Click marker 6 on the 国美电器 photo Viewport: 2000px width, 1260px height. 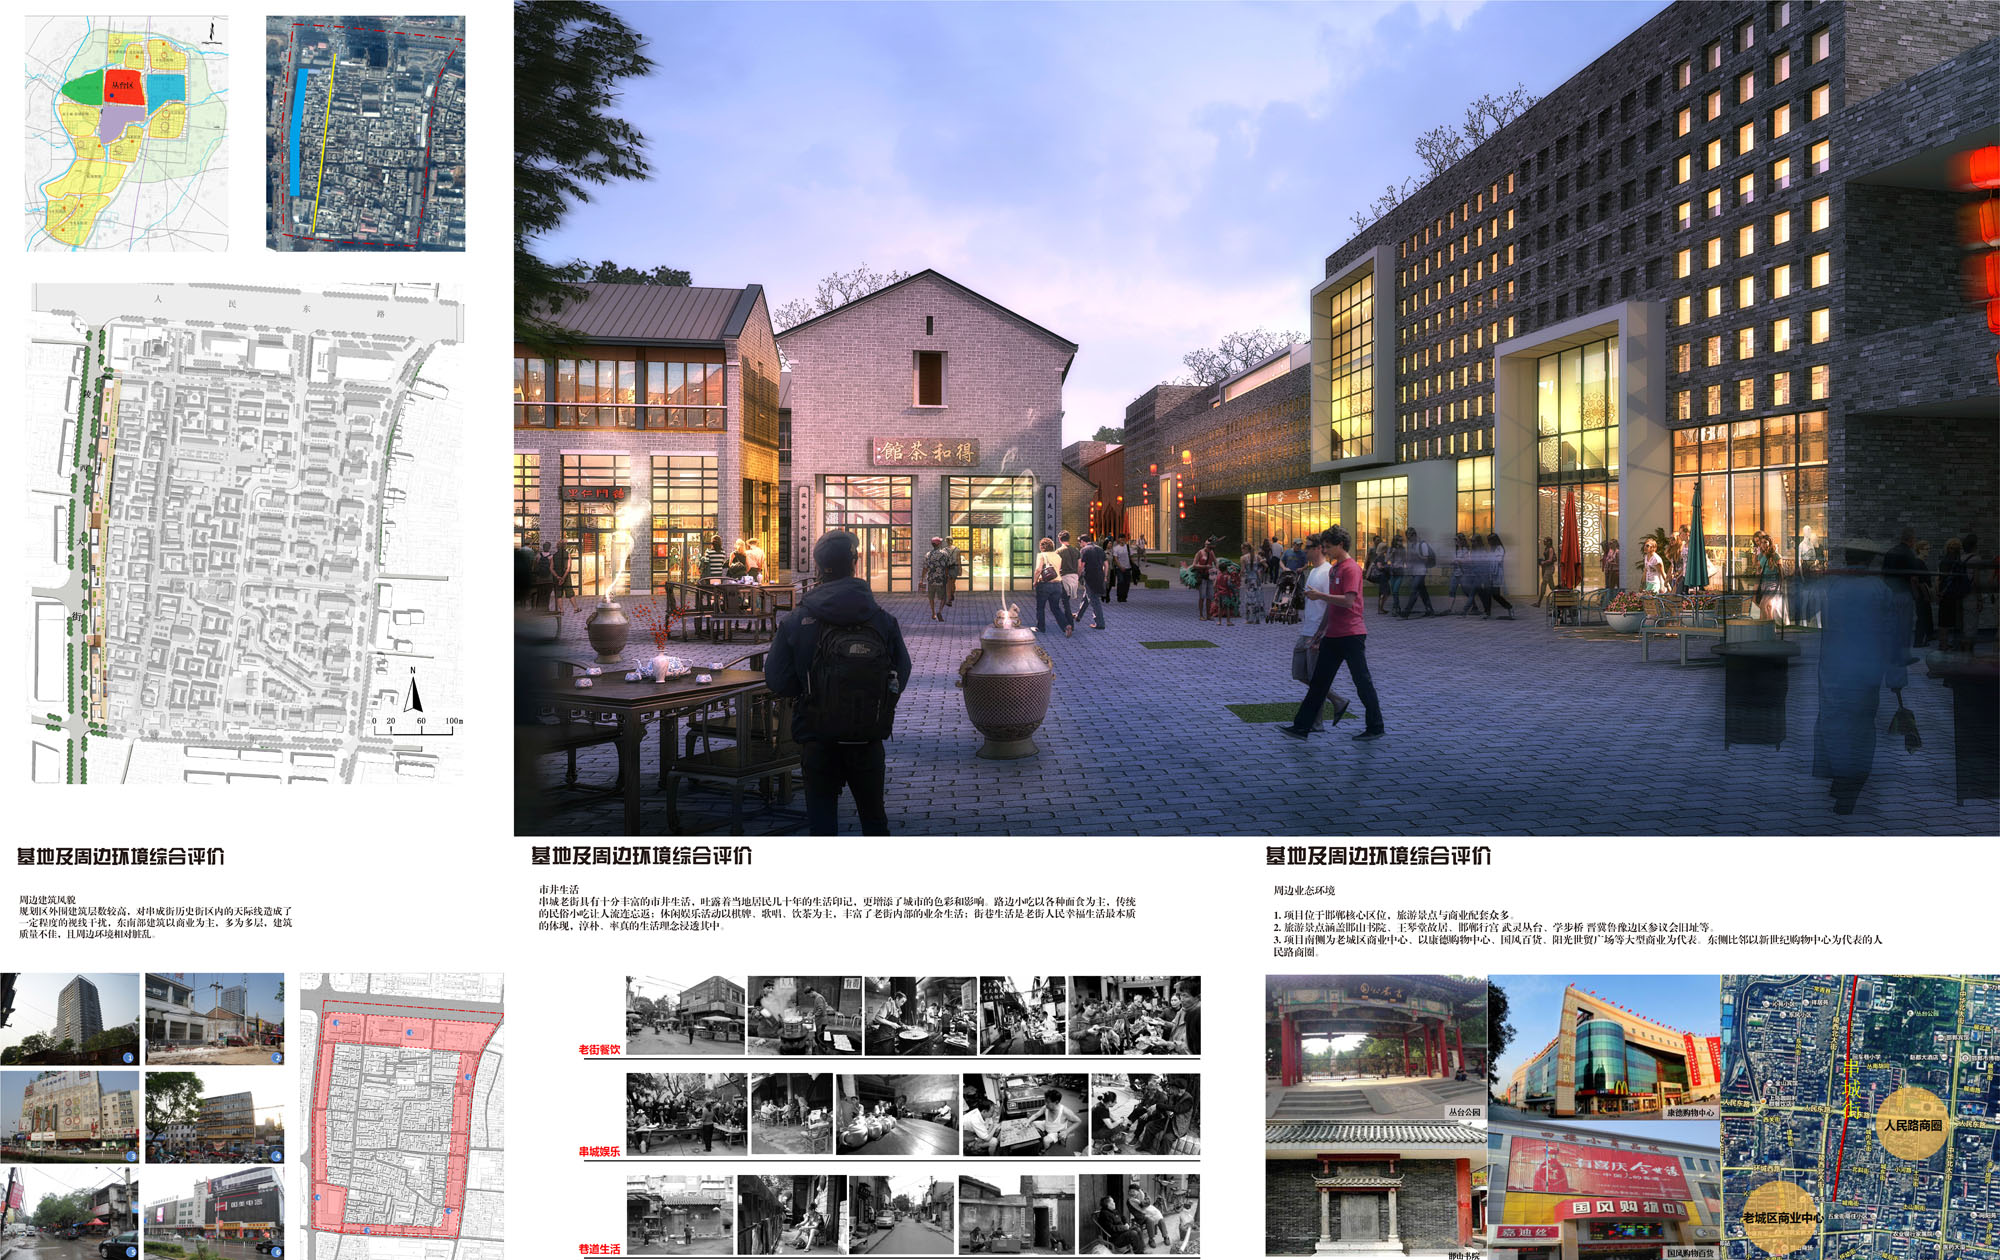(277, 1250)
